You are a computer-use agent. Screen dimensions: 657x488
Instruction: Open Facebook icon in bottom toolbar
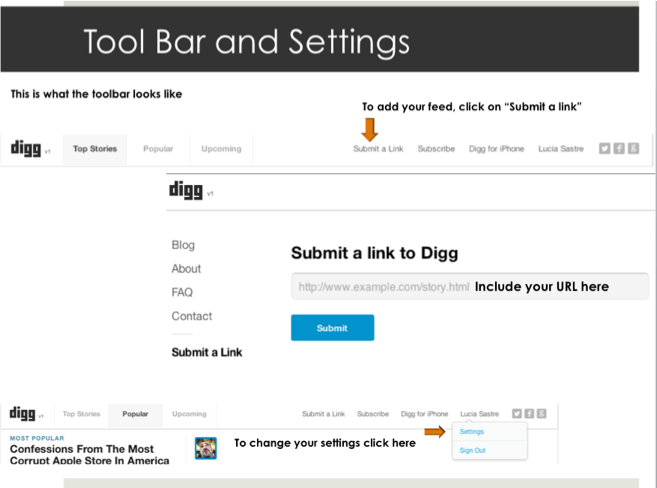[529, 413]
